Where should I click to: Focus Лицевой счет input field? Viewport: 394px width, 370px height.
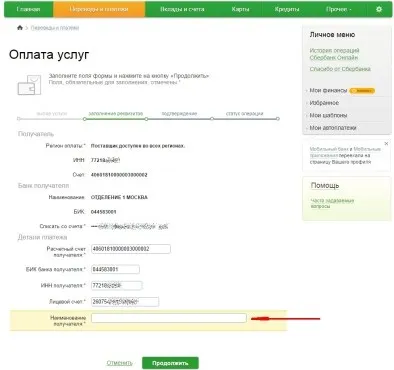[125, 302]
